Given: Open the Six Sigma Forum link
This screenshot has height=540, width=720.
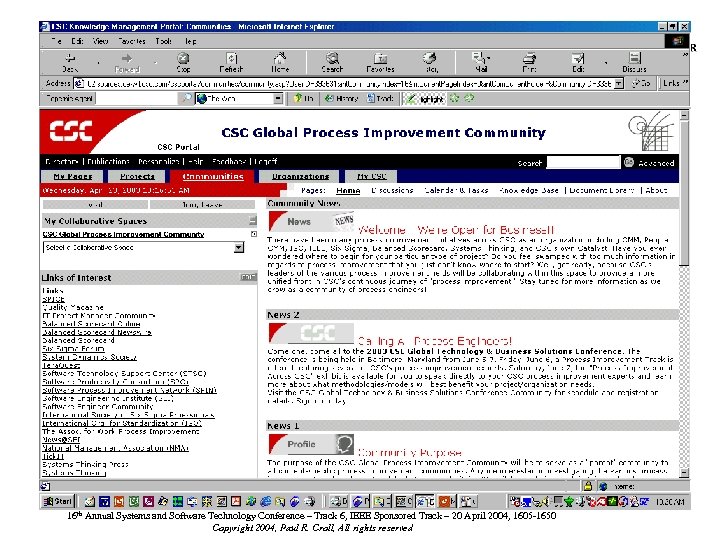Looking at the screenshot, I should pos(73,349).
